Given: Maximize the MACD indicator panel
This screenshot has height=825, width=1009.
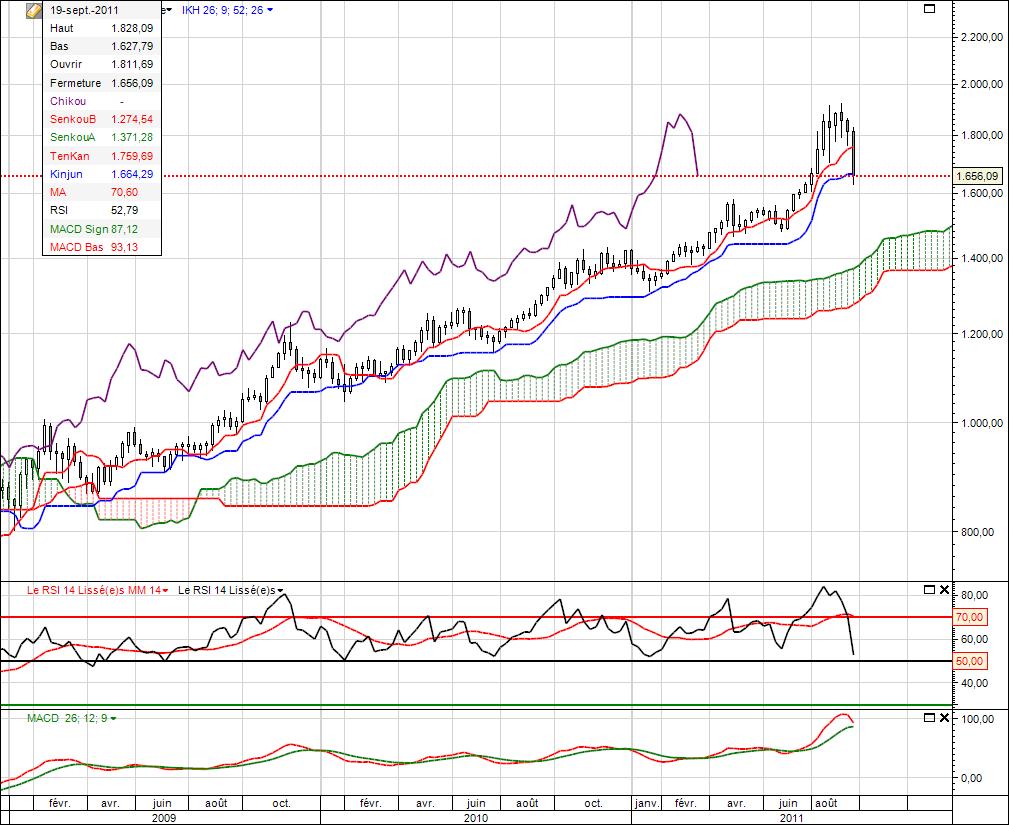Looking at the screenshot, I should click(x=929, y=718).
